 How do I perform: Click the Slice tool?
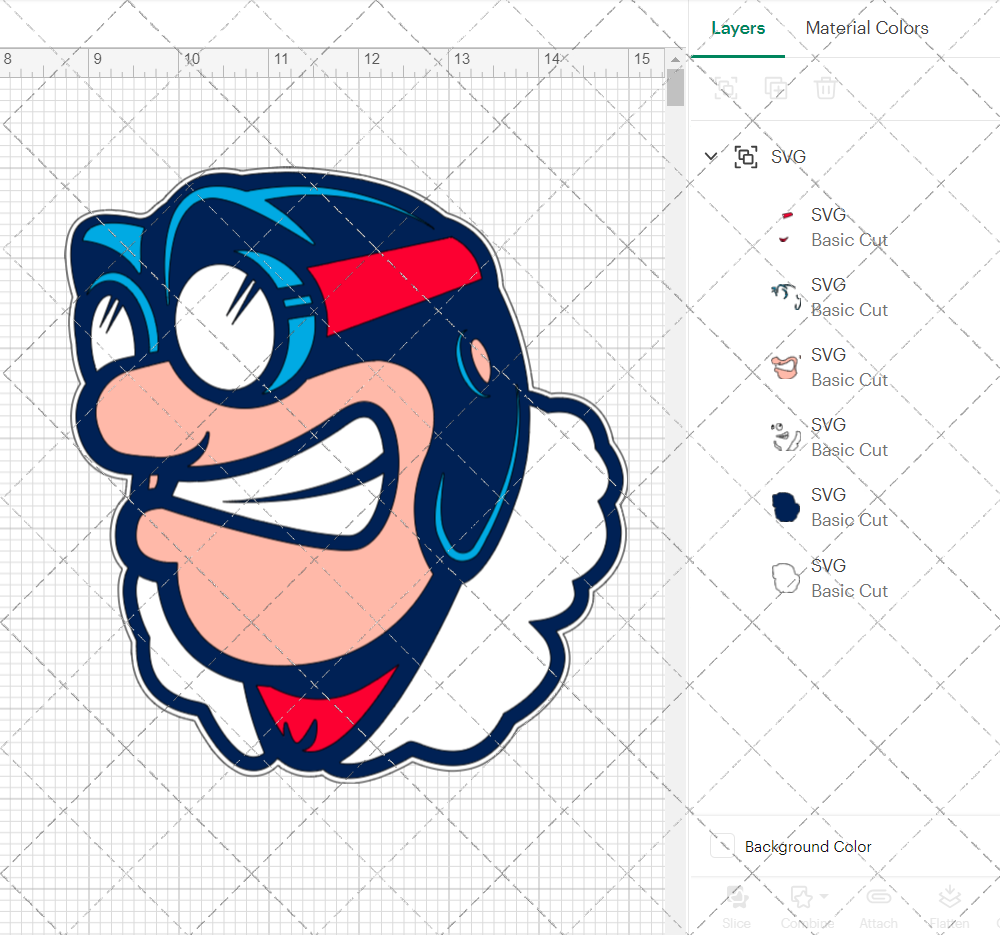point(737,906)
